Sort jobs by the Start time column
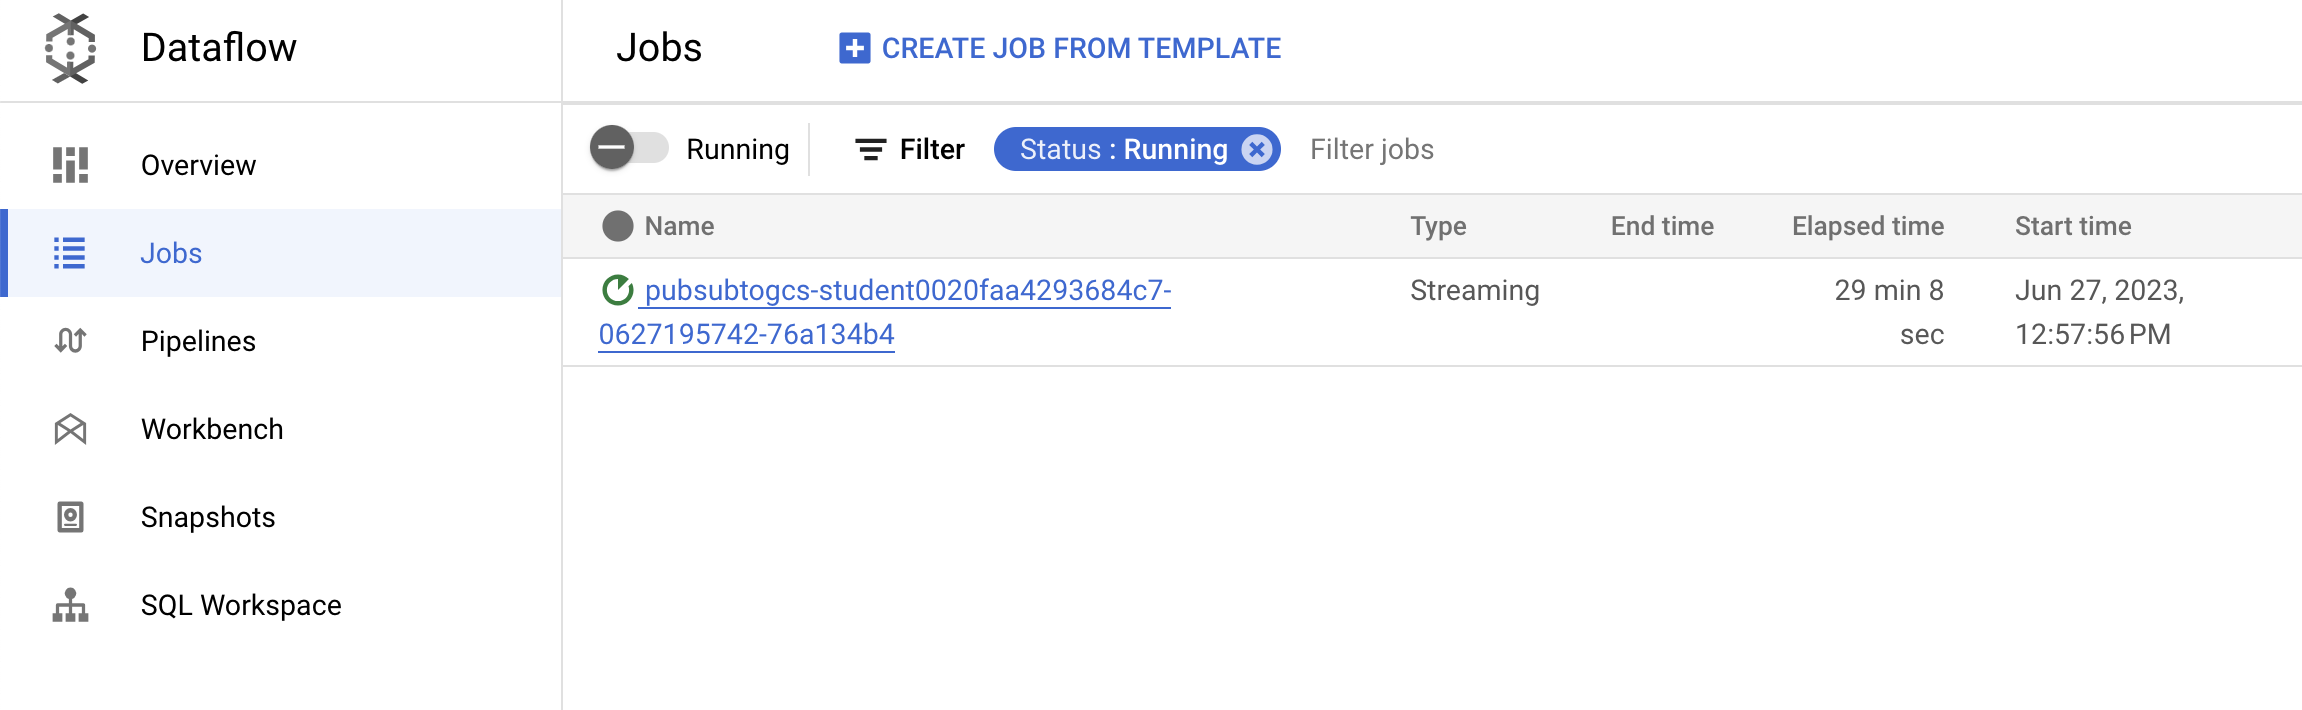 (2072, 226)
